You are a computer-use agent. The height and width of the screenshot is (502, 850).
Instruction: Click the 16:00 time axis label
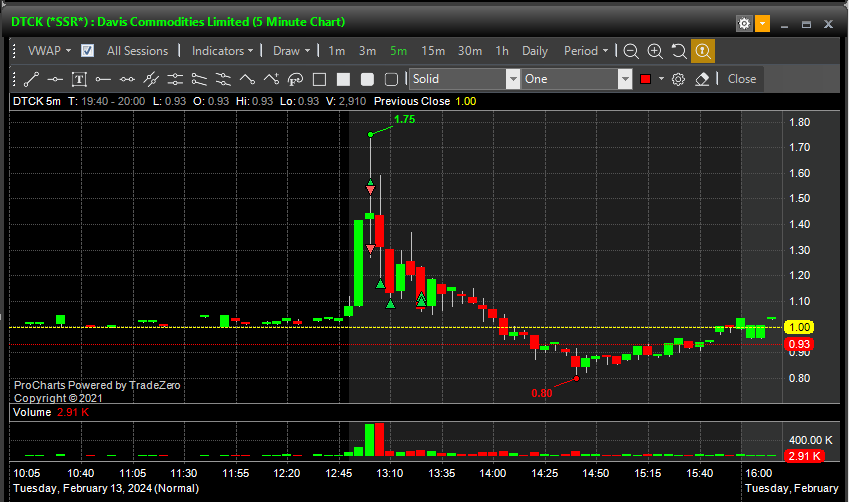pyautogui.click(x=758, y=473)
